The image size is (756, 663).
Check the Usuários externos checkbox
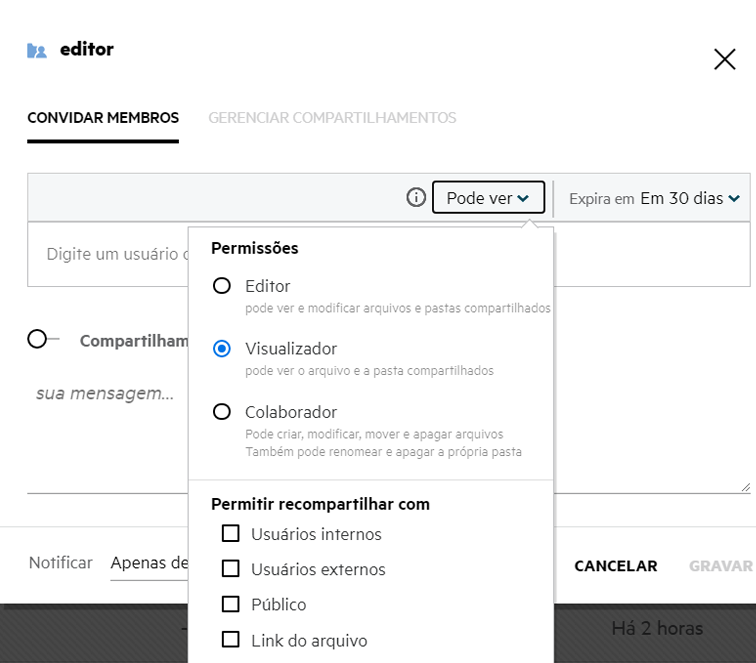pos(230,569)
